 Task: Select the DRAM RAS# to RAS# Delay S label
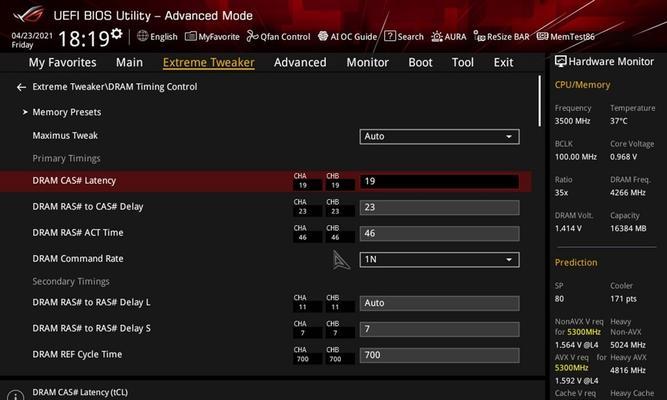[91, 328]
